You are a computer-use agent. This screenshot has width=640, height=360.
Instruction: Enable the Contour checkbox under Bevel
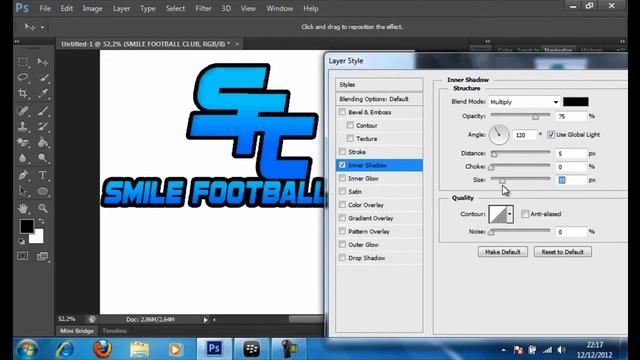pos(350,125)
